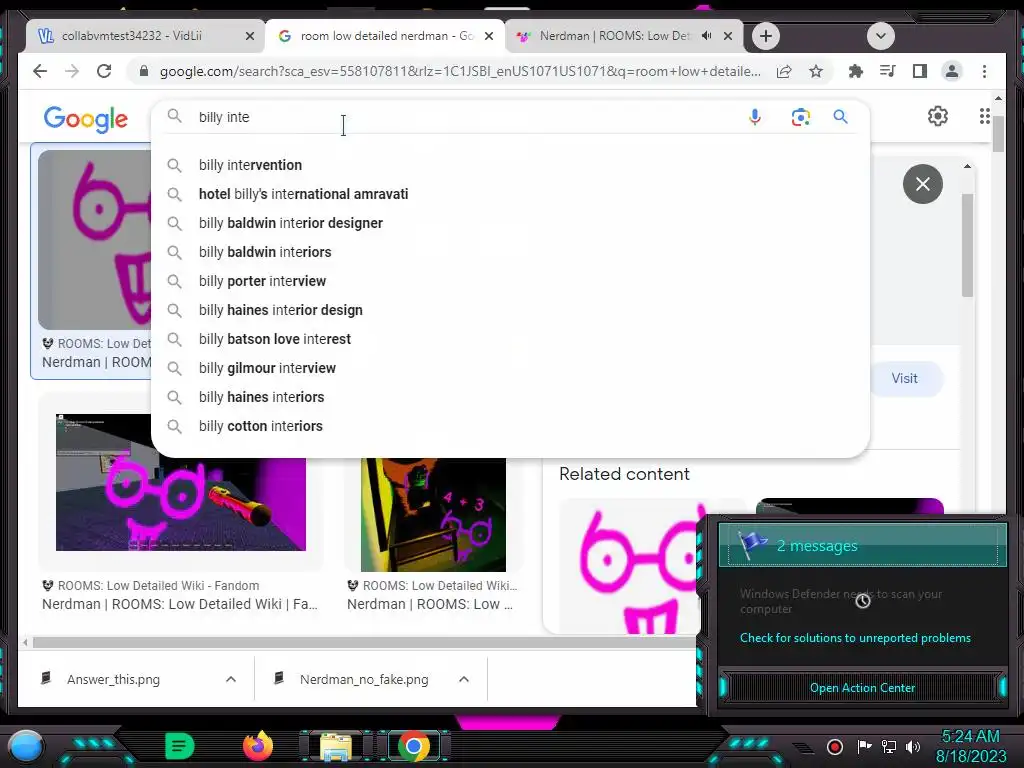Click in the Google search input field
1024x768 pixels.
coord(467,117)
